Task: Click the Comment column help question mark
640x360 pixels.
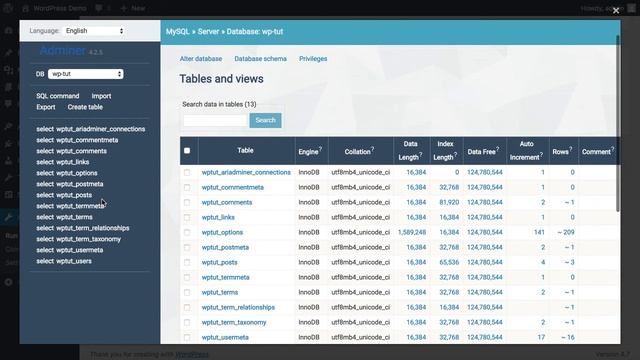Action: click(612, 149)
